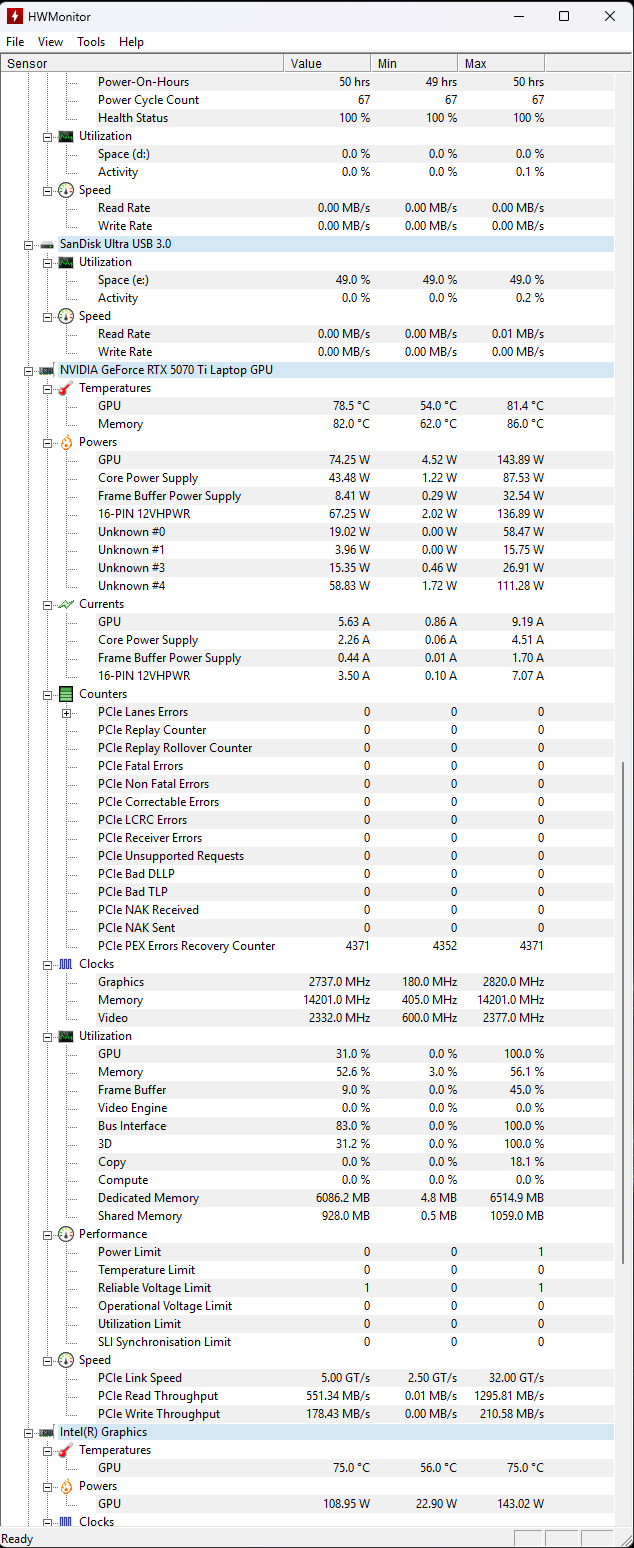Collapse the Intel(R) Graphics node

click(28, 1432)
